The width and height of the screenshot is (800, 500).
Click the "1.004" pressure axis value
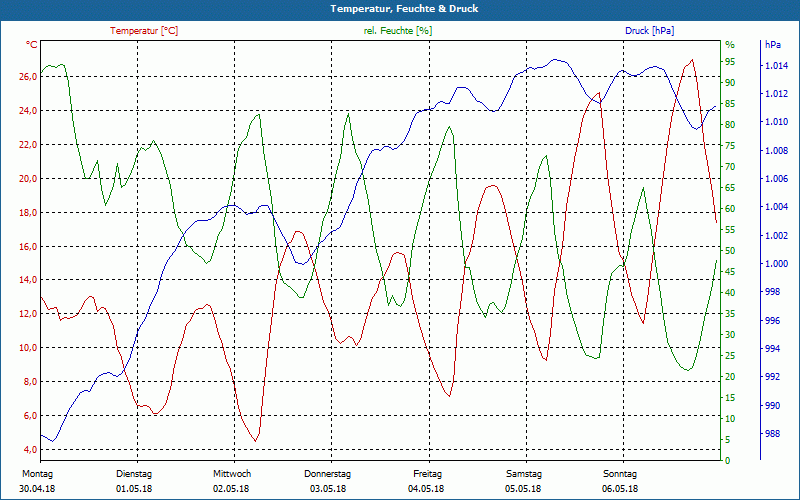click(776, 207)
